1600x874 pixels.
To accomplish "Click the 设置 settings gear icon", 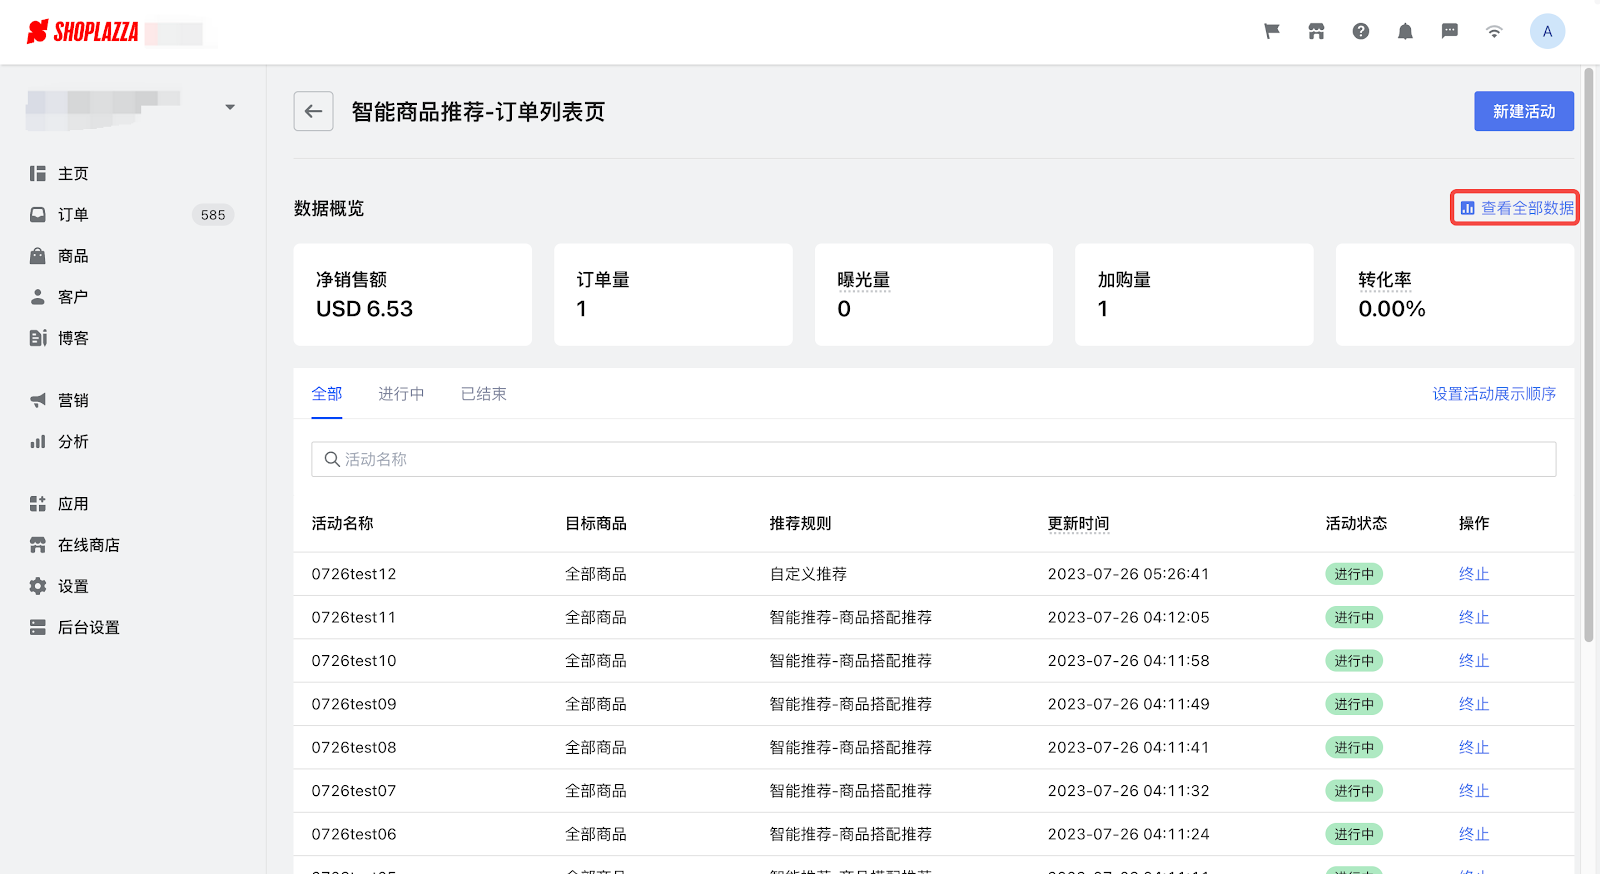I will tap(38, 586).
